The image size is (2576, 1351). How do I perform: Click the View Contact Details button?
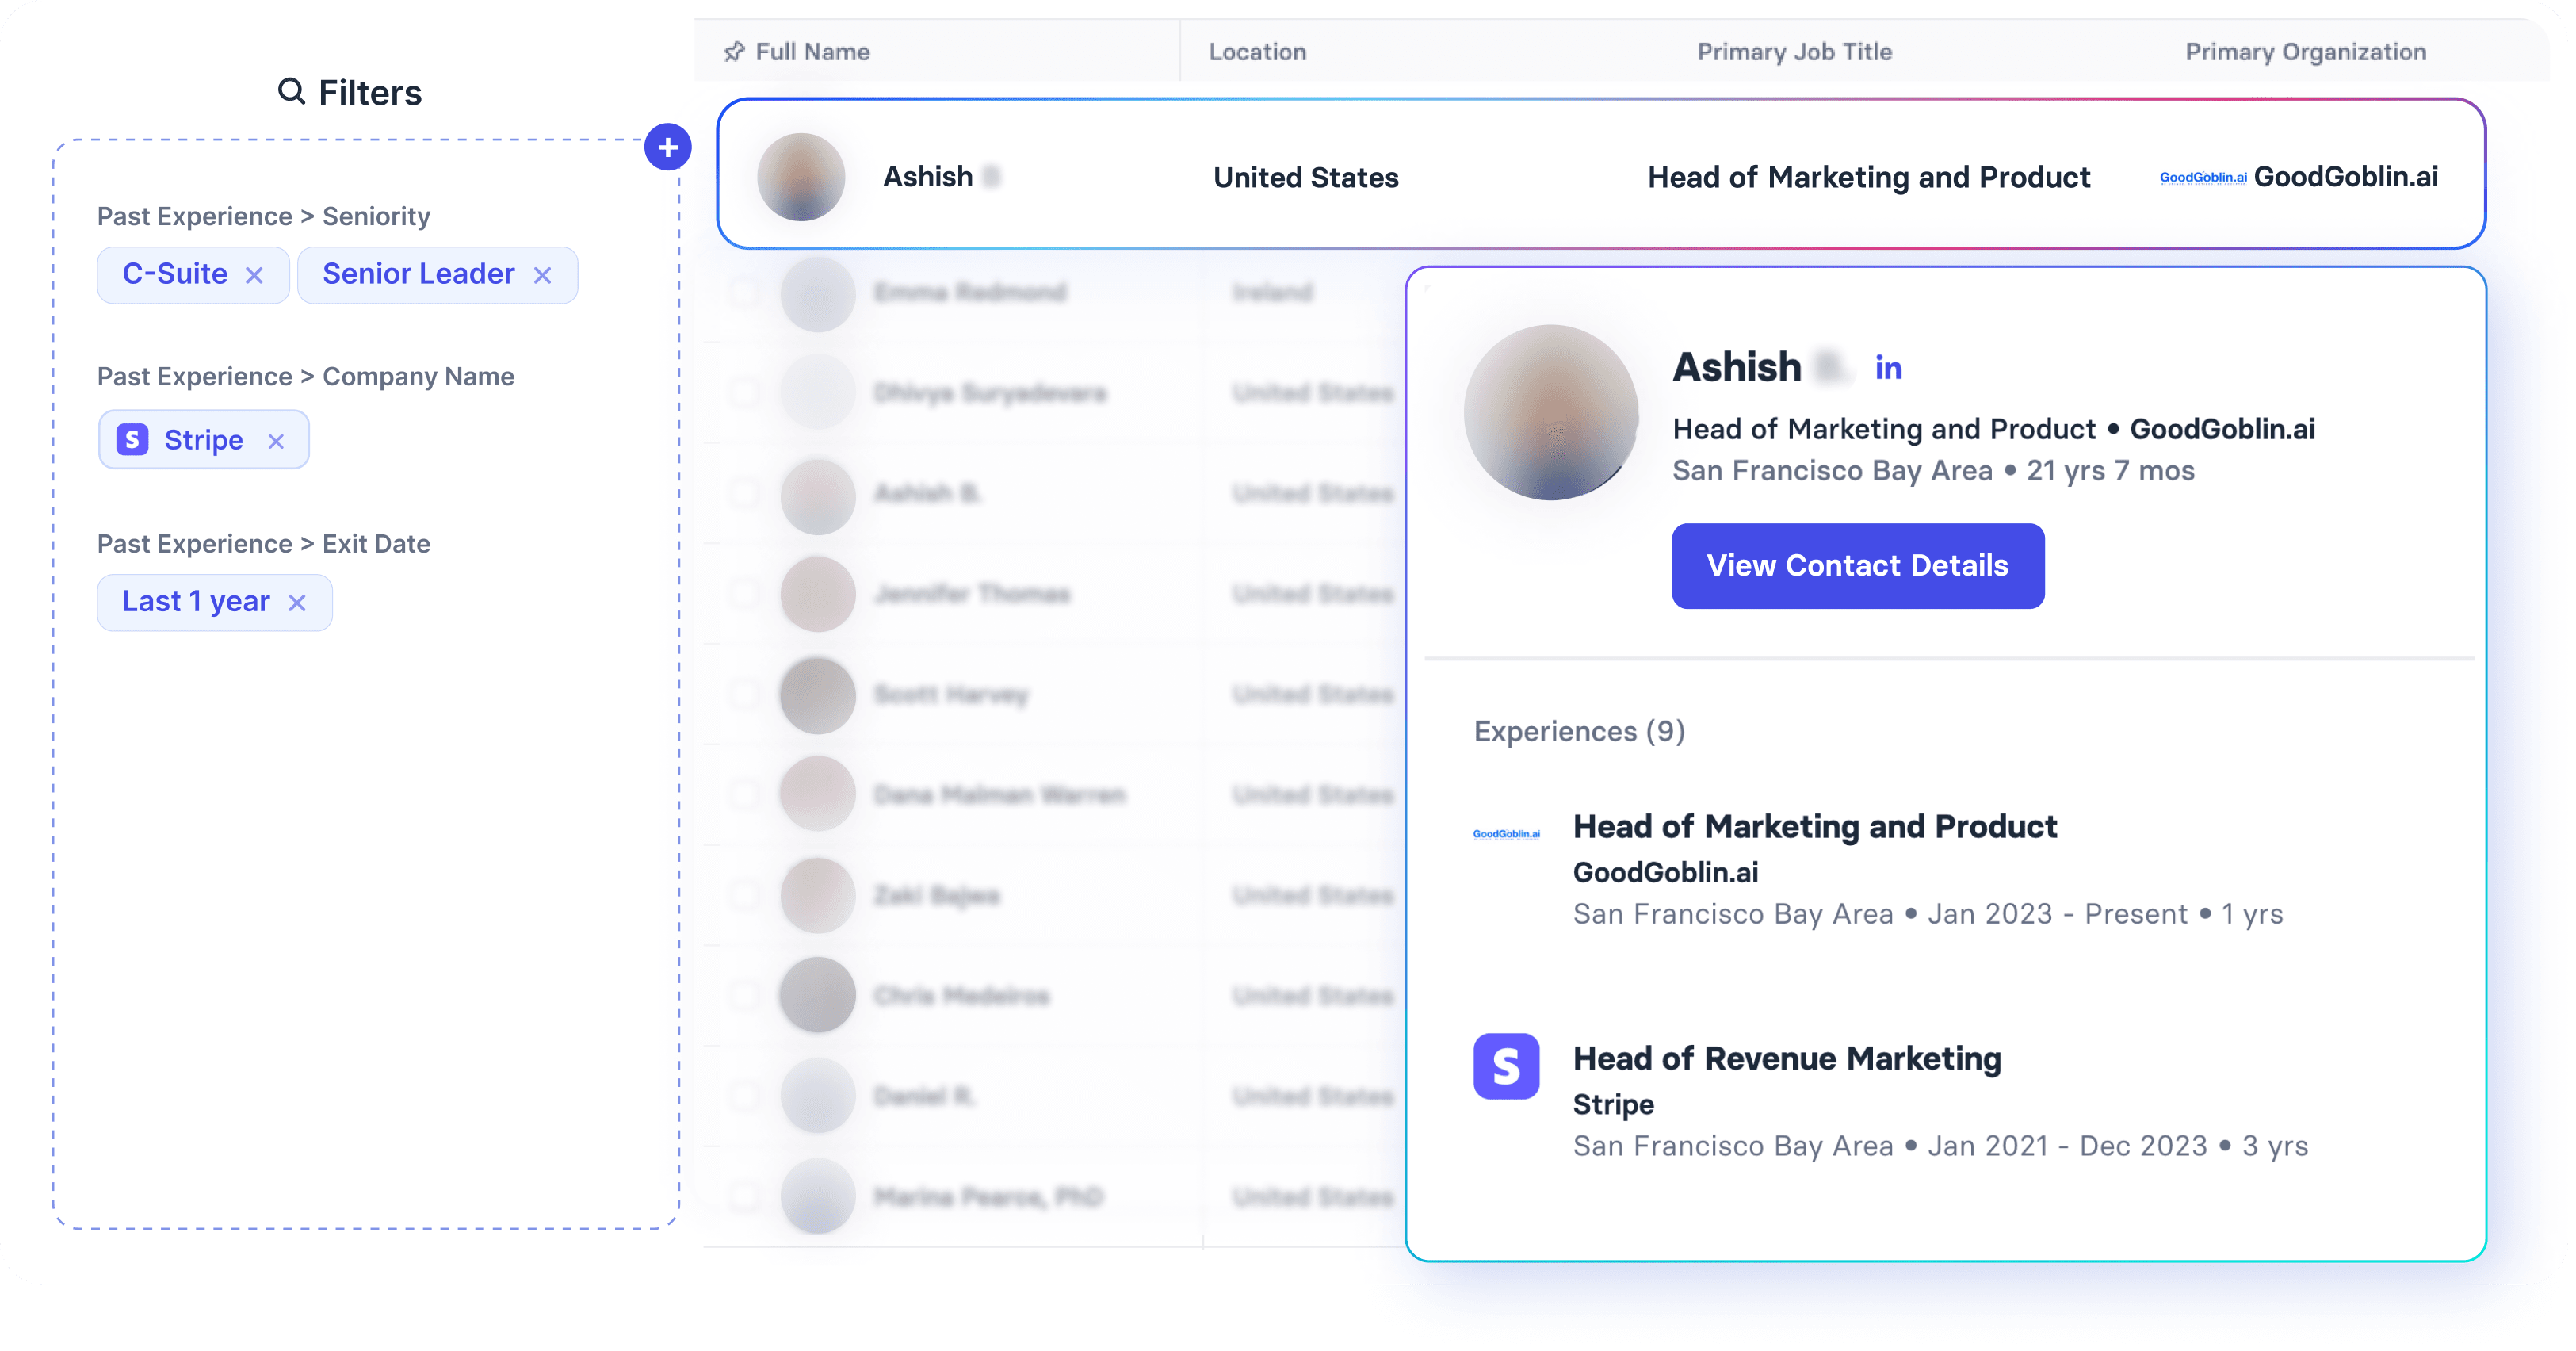coord(1858,566)
